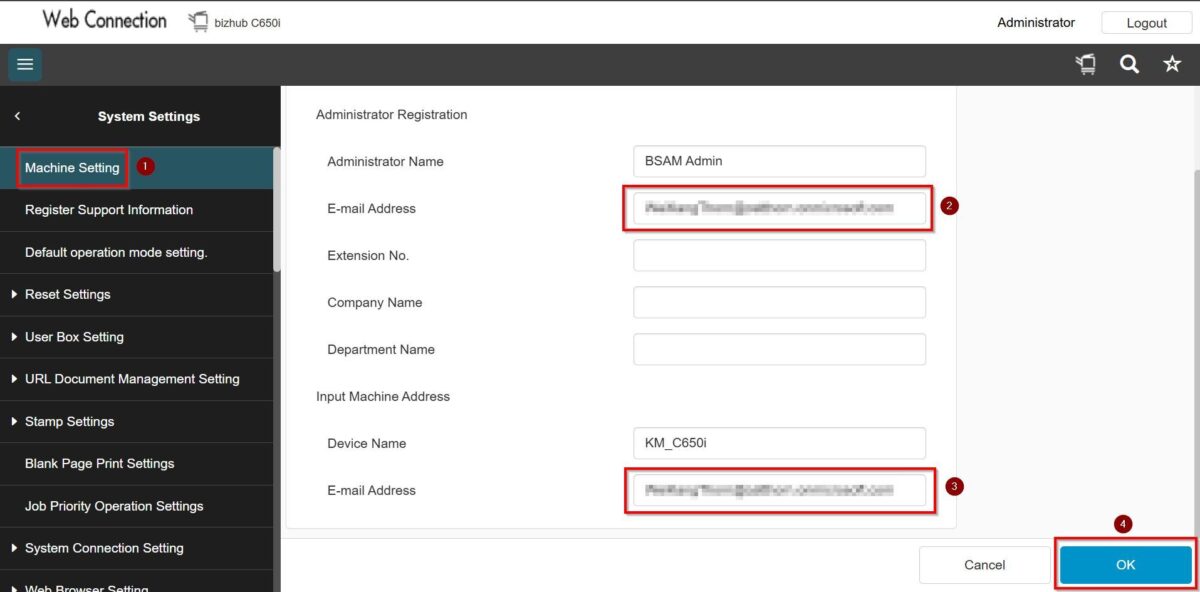
Task: Click the OK button
Action: [x=1125, y=565]
